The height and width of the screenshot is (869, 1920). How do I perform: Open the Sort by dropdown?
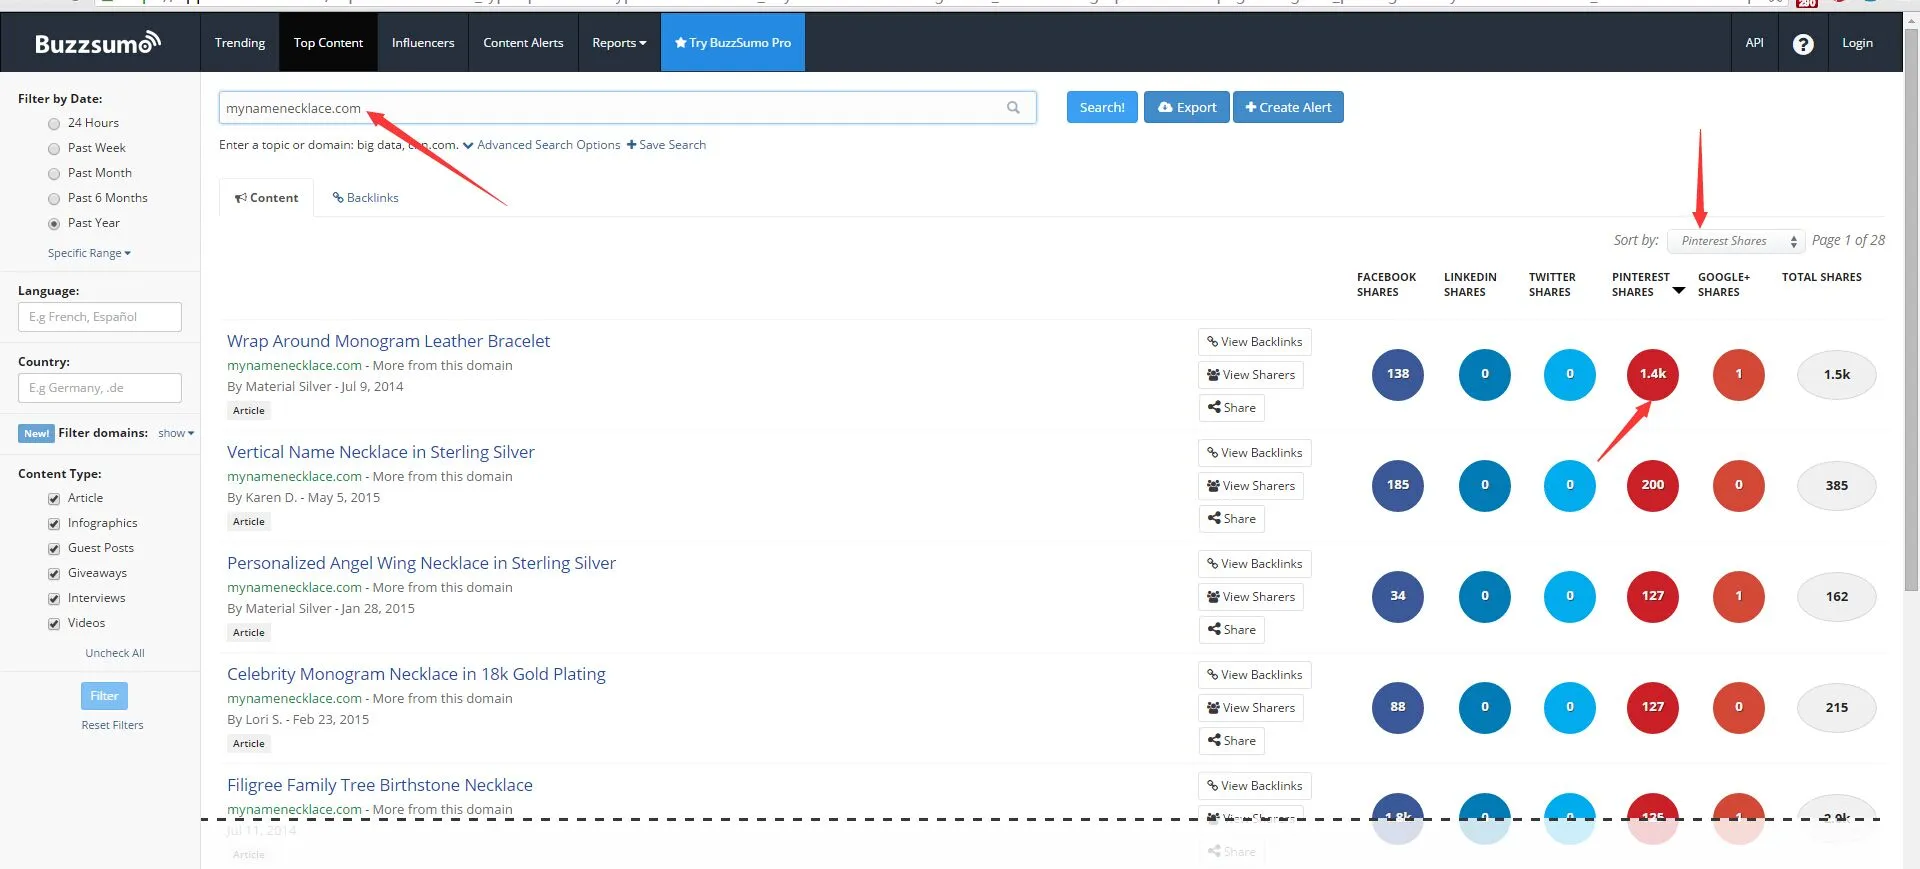(1736, 241)
